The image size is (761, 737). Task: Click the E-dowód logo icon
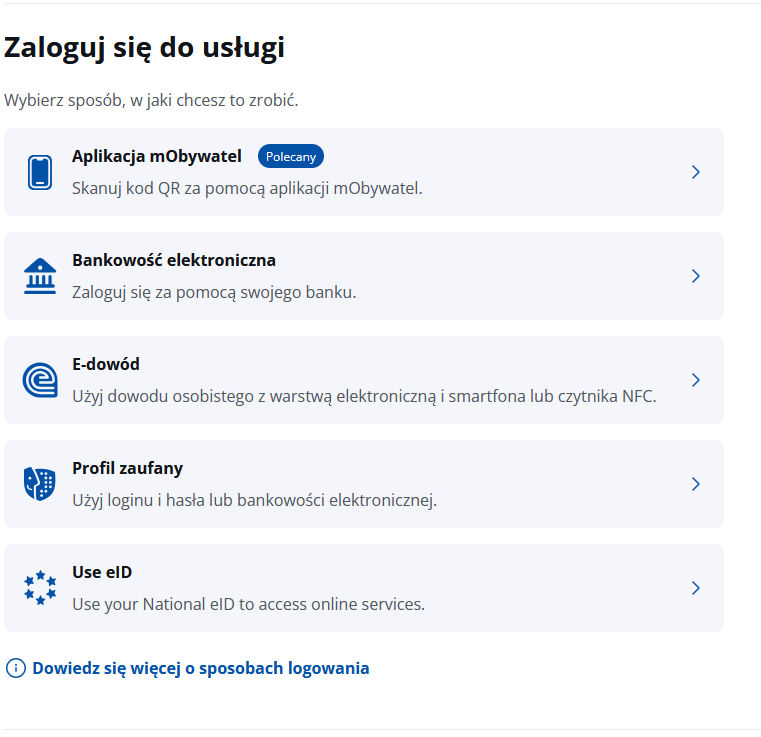point(40,380)
